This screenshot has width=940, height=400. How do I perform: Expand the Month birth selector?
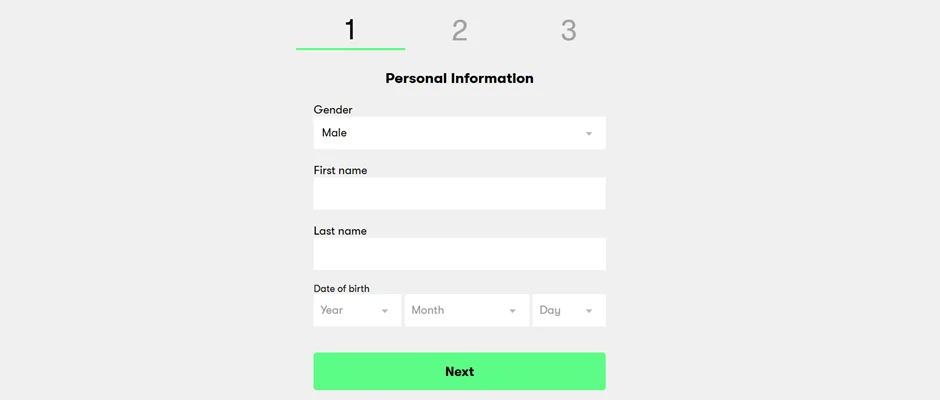click(x=466, y=310)
